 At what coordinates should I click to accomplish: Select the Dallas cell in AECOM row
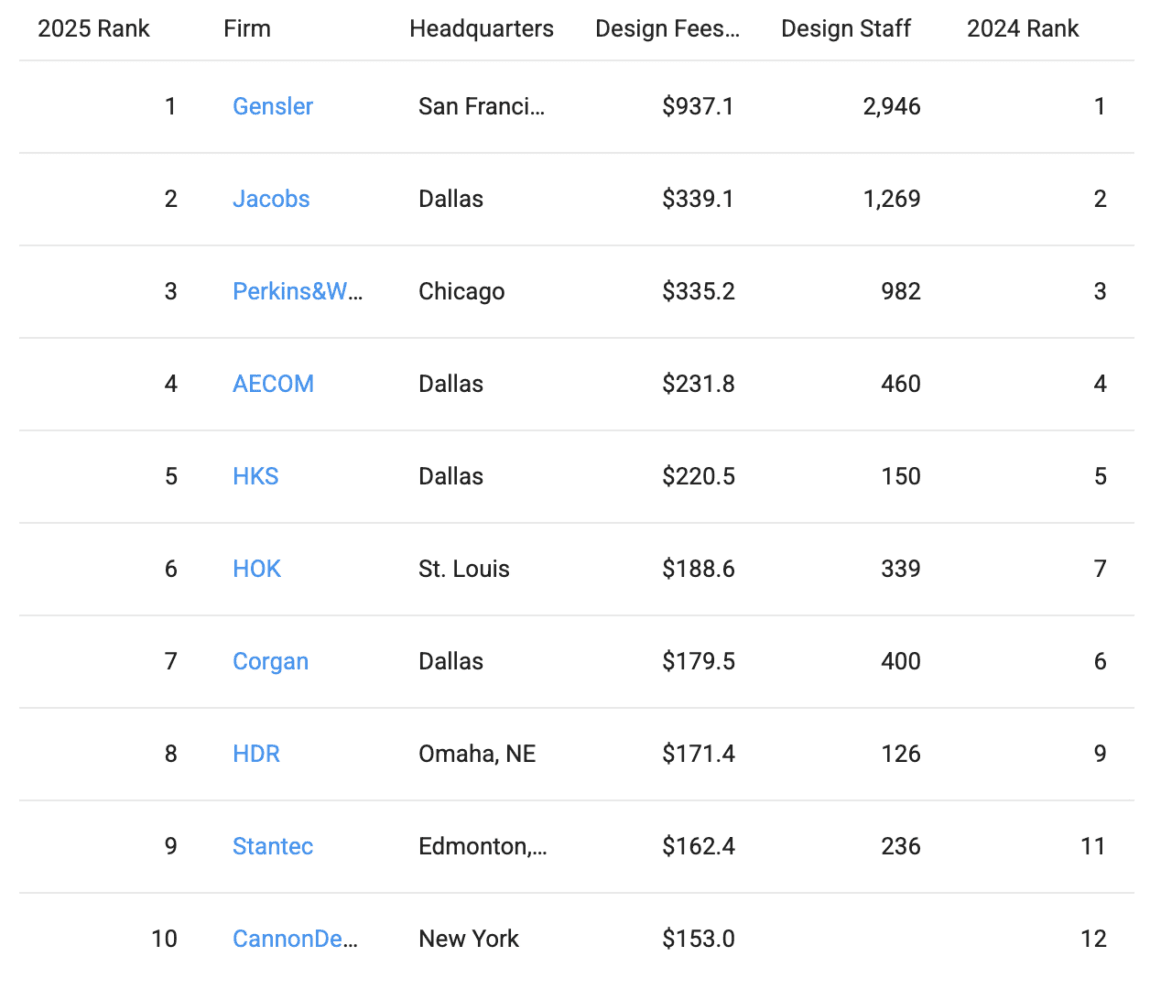(450, 384)
